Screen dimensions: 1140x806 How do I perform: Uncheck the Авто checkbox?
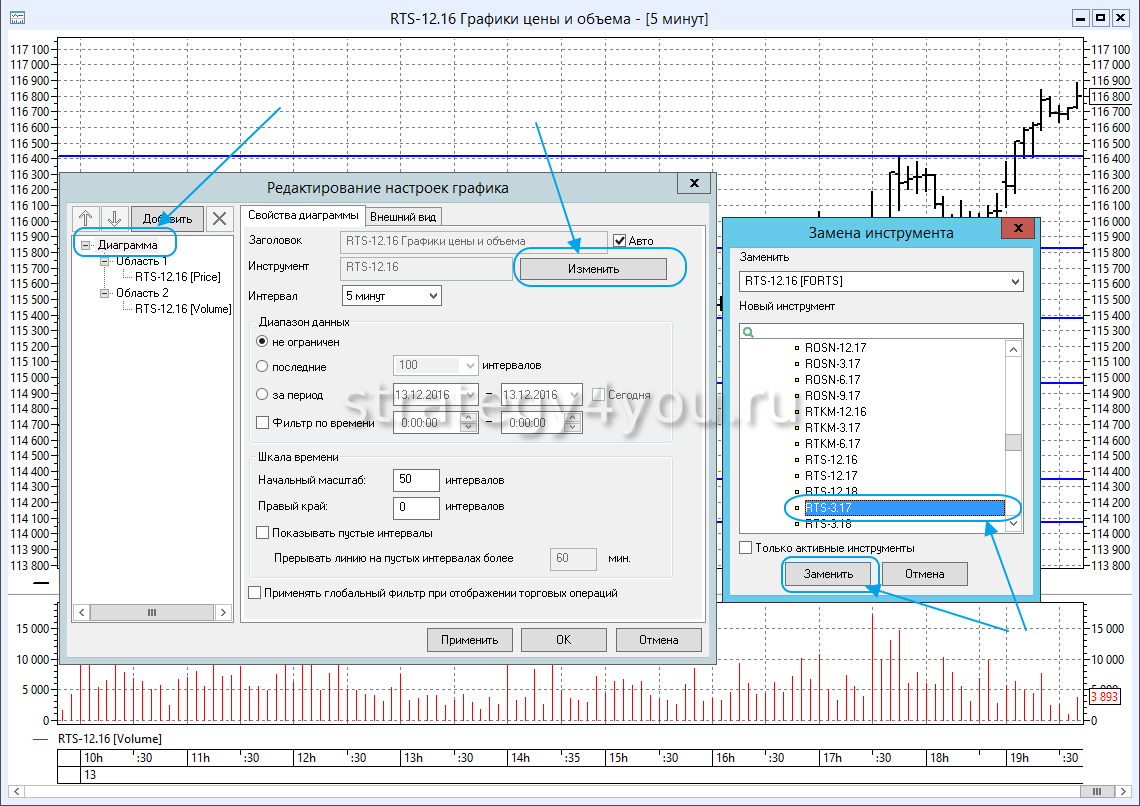tap(620, 241)
